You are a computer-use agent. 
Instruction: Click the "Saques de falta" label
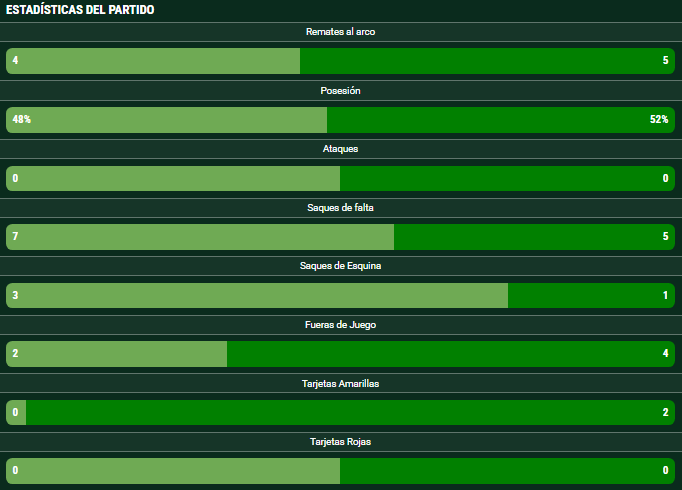(340, 208)
